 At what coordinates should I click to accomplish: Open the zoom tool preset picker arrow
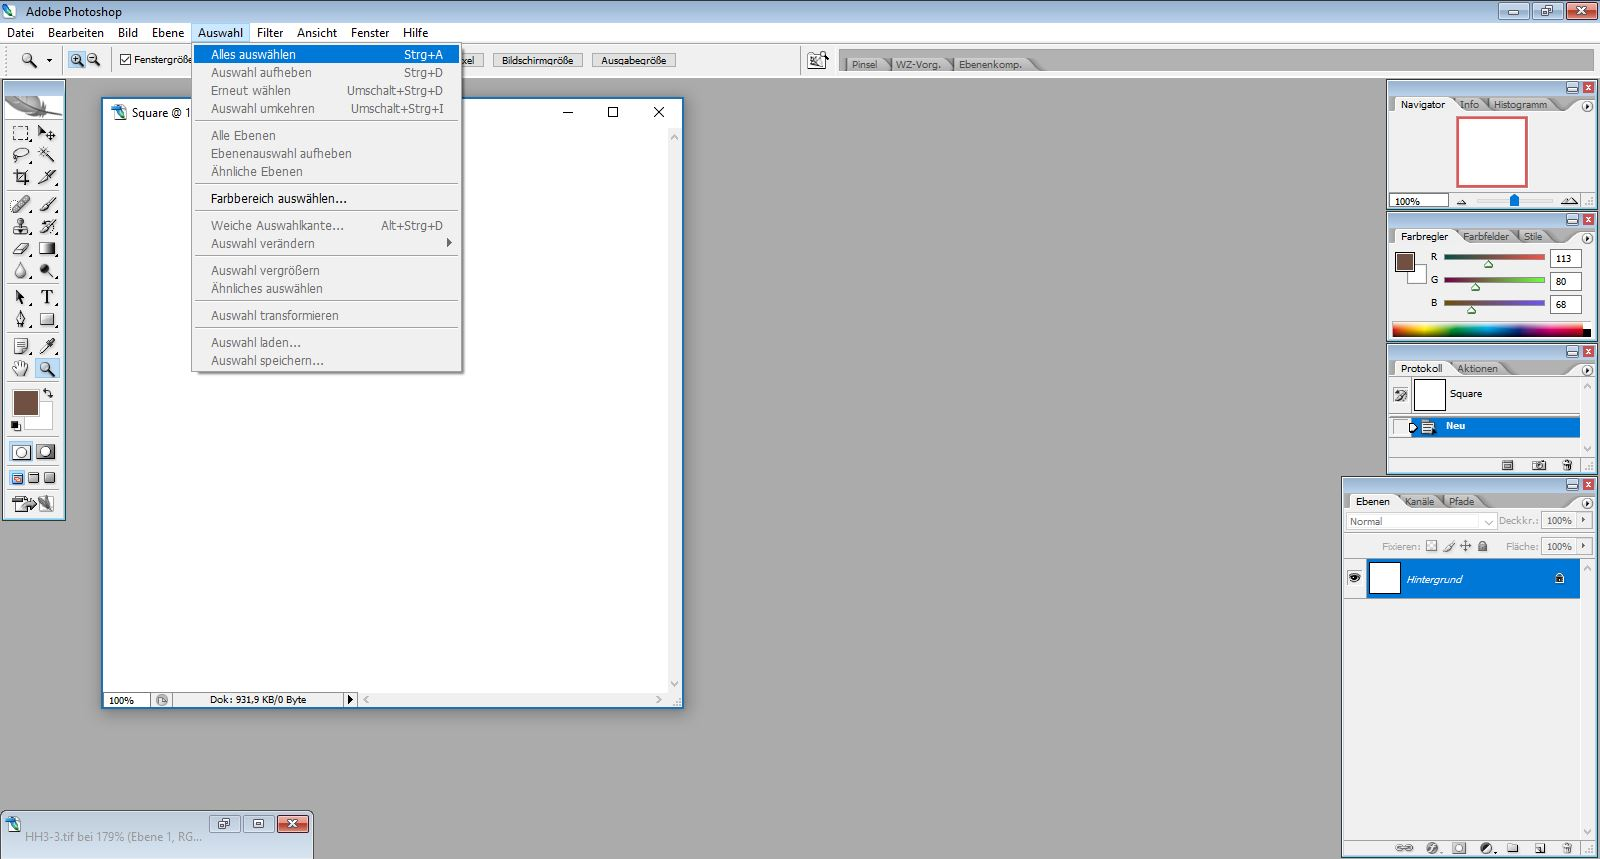[x=49, y=60]
